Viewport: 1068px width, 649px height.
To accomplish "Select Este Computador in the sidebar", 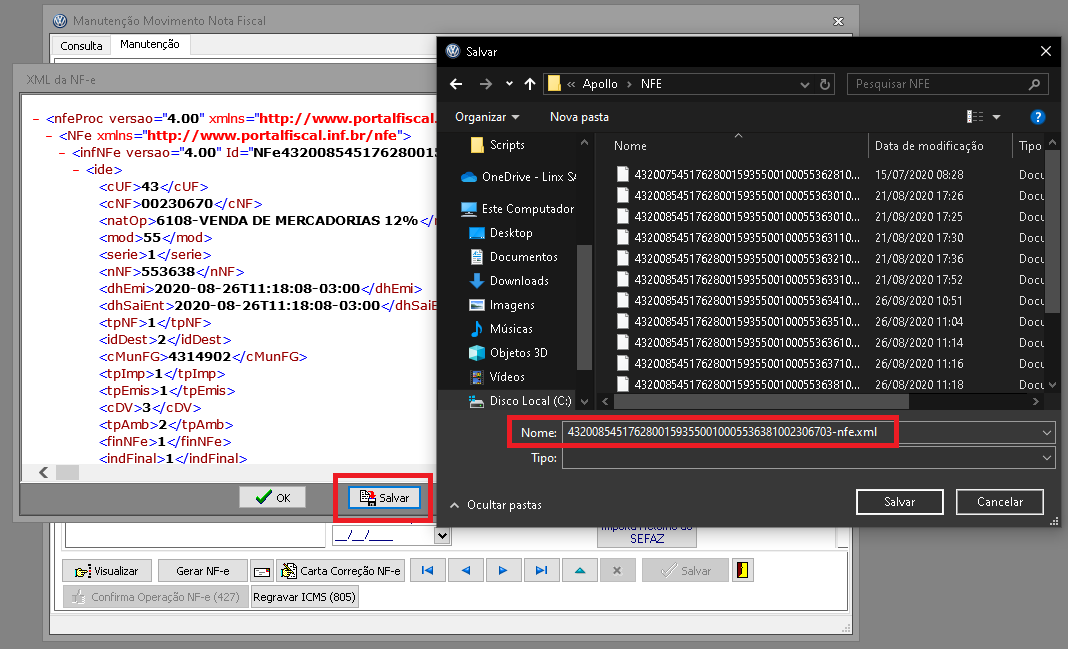I will pos(518,209).
